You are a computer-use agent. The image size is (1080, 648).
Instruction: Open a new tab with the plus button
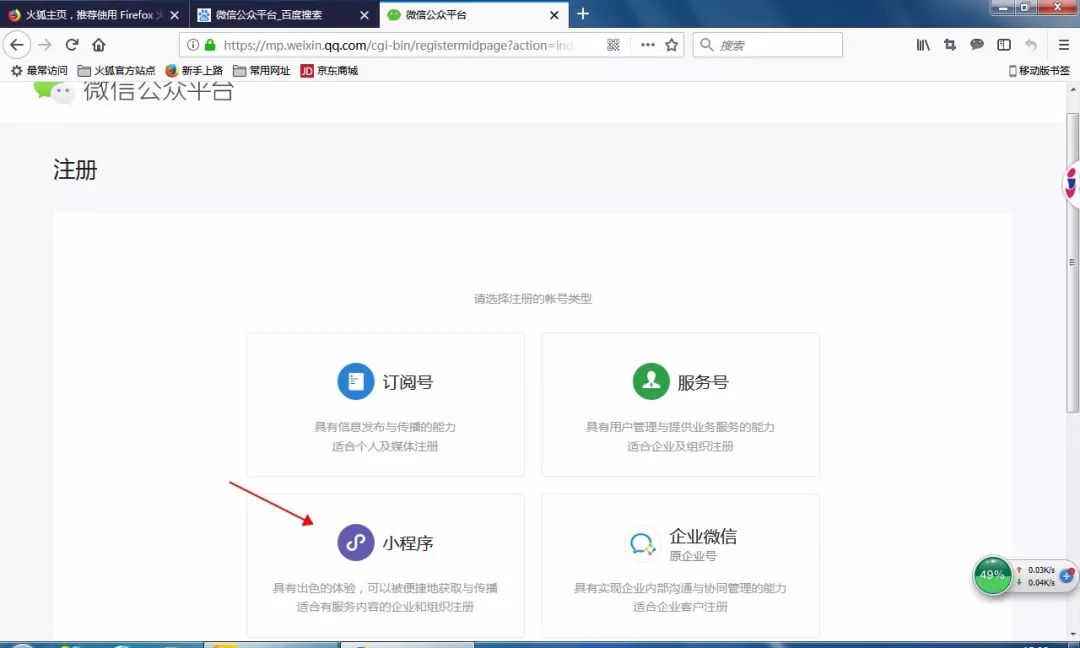tap(583, 14)
